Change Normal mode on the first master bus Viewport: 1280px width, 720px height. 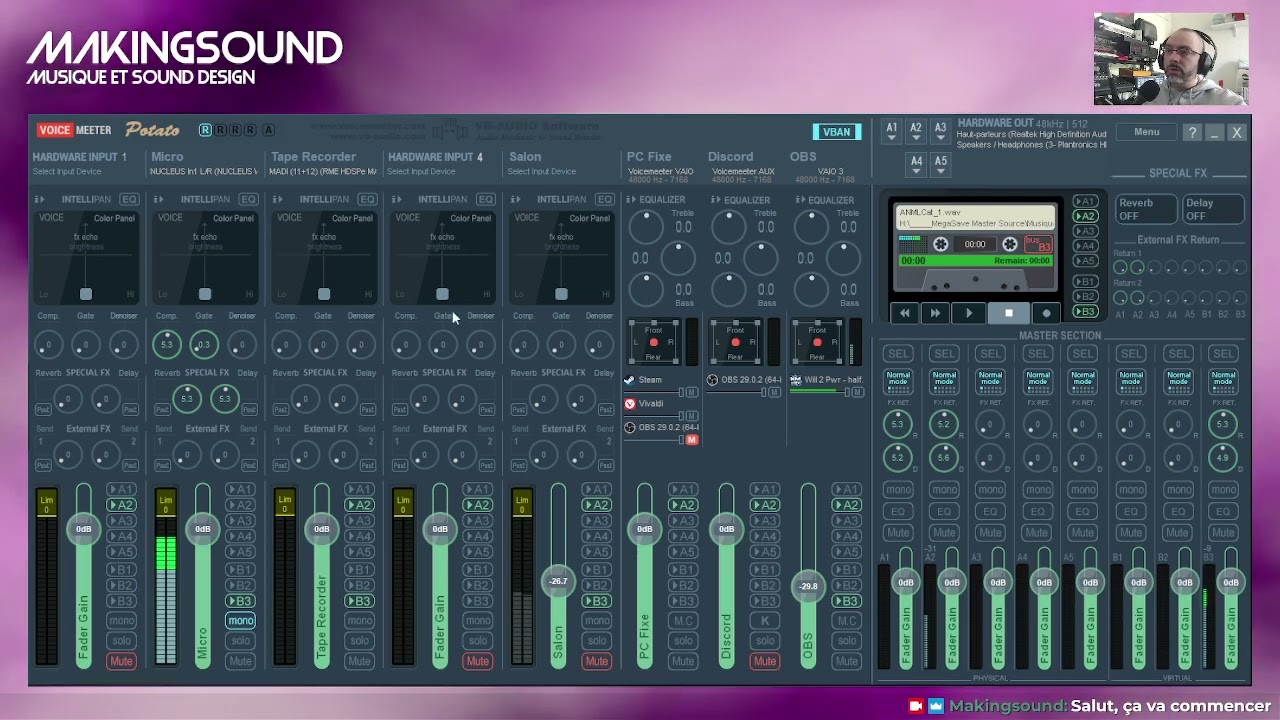(x=898, y=380)
